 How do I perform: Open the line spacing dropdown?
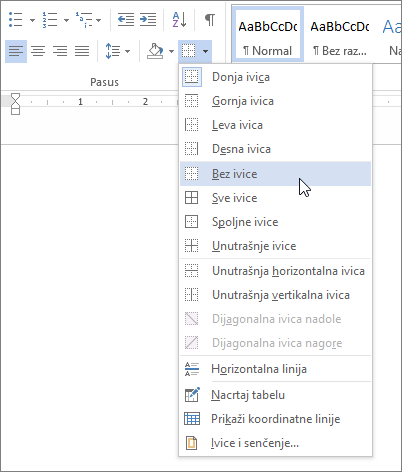click(118, 51)
